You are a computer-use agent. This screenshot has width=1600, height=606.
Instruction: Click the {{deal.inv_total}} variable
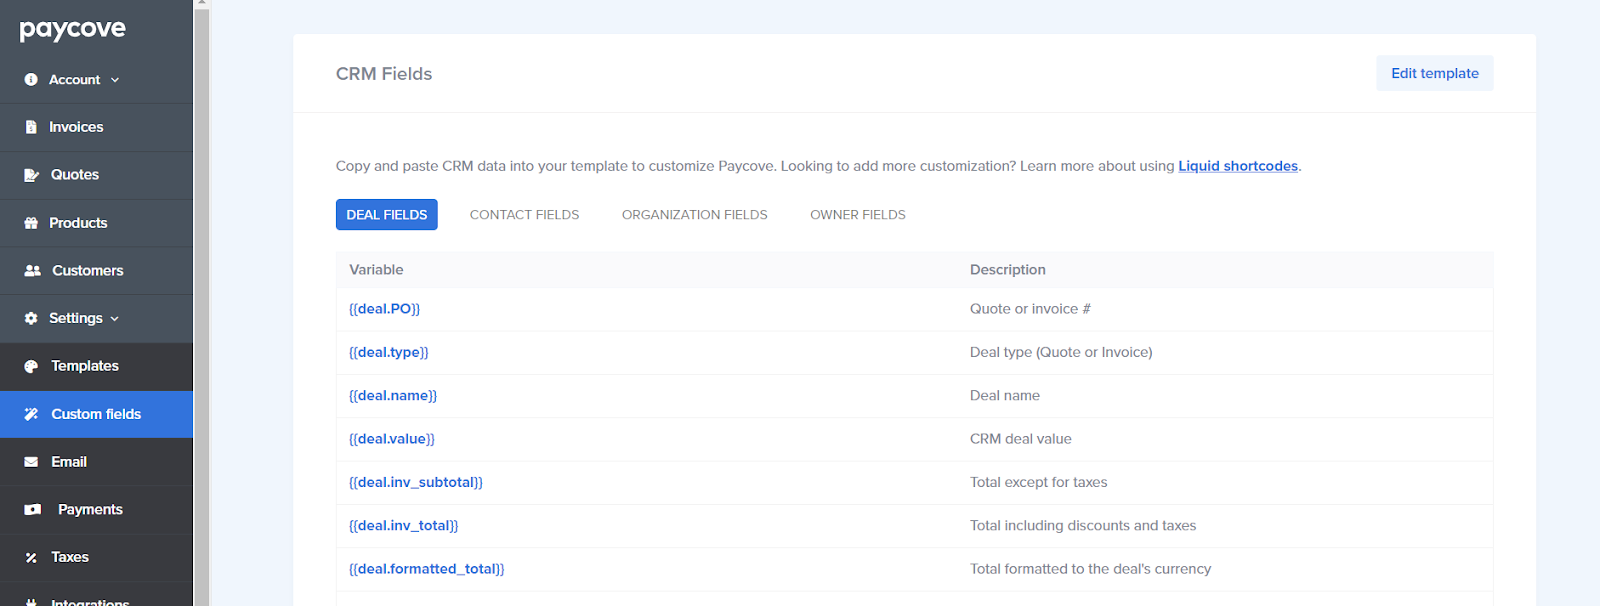404,526
